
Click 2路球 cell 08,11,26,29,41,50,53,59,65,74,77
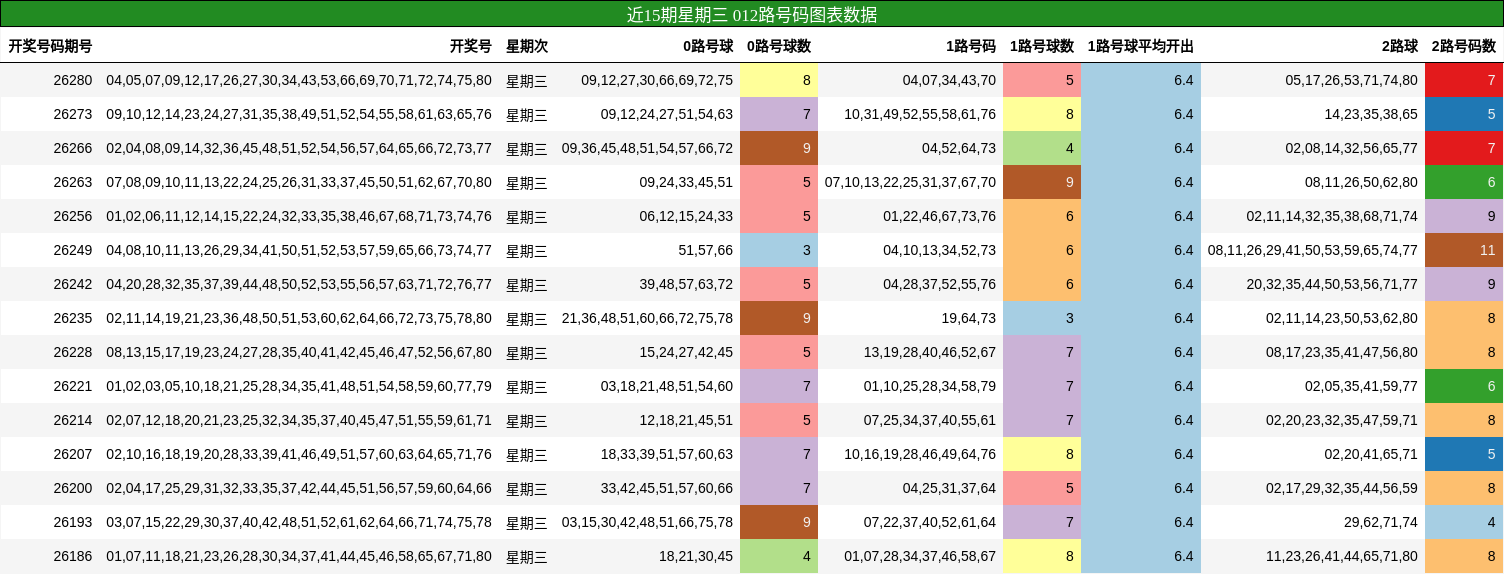(1313, 250)
